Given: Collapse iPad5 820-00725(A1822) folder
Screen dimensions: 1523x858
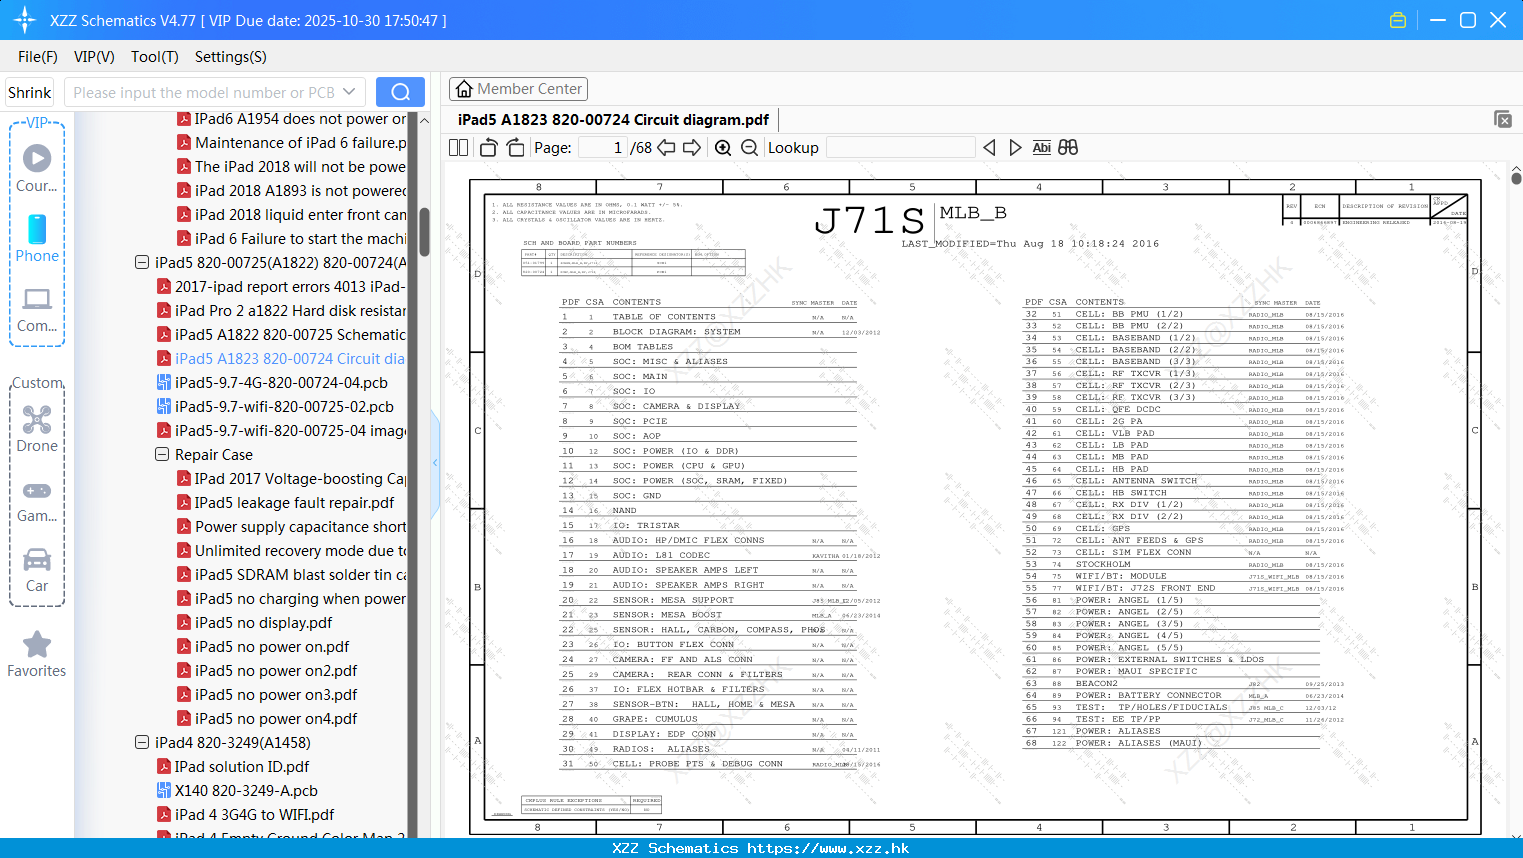Looking at the screenshot, I should click(142, 263).
